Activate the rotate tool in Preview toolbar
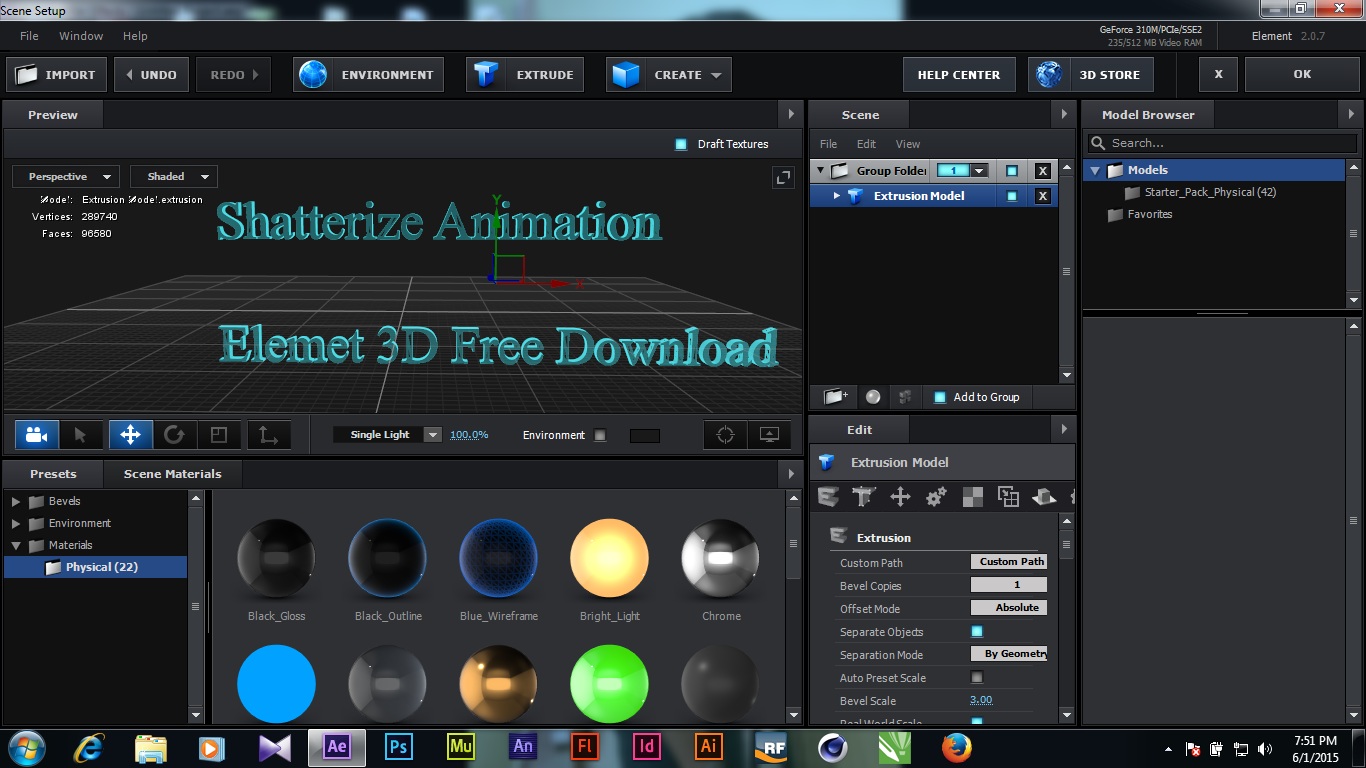The height and width of the screenshot is (768, 1366). [174, 435]
